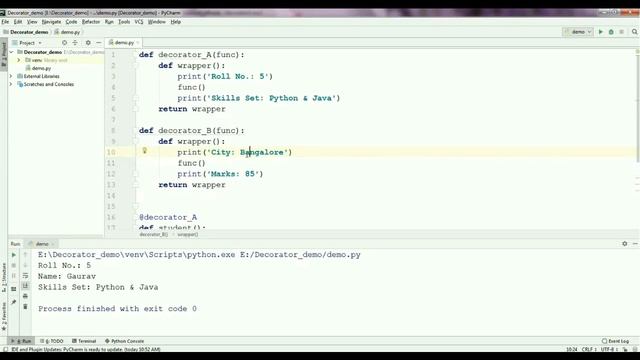Collapse the Decorator_demo root folder
This screenshot has height=360, width=640.
point(11,52)
